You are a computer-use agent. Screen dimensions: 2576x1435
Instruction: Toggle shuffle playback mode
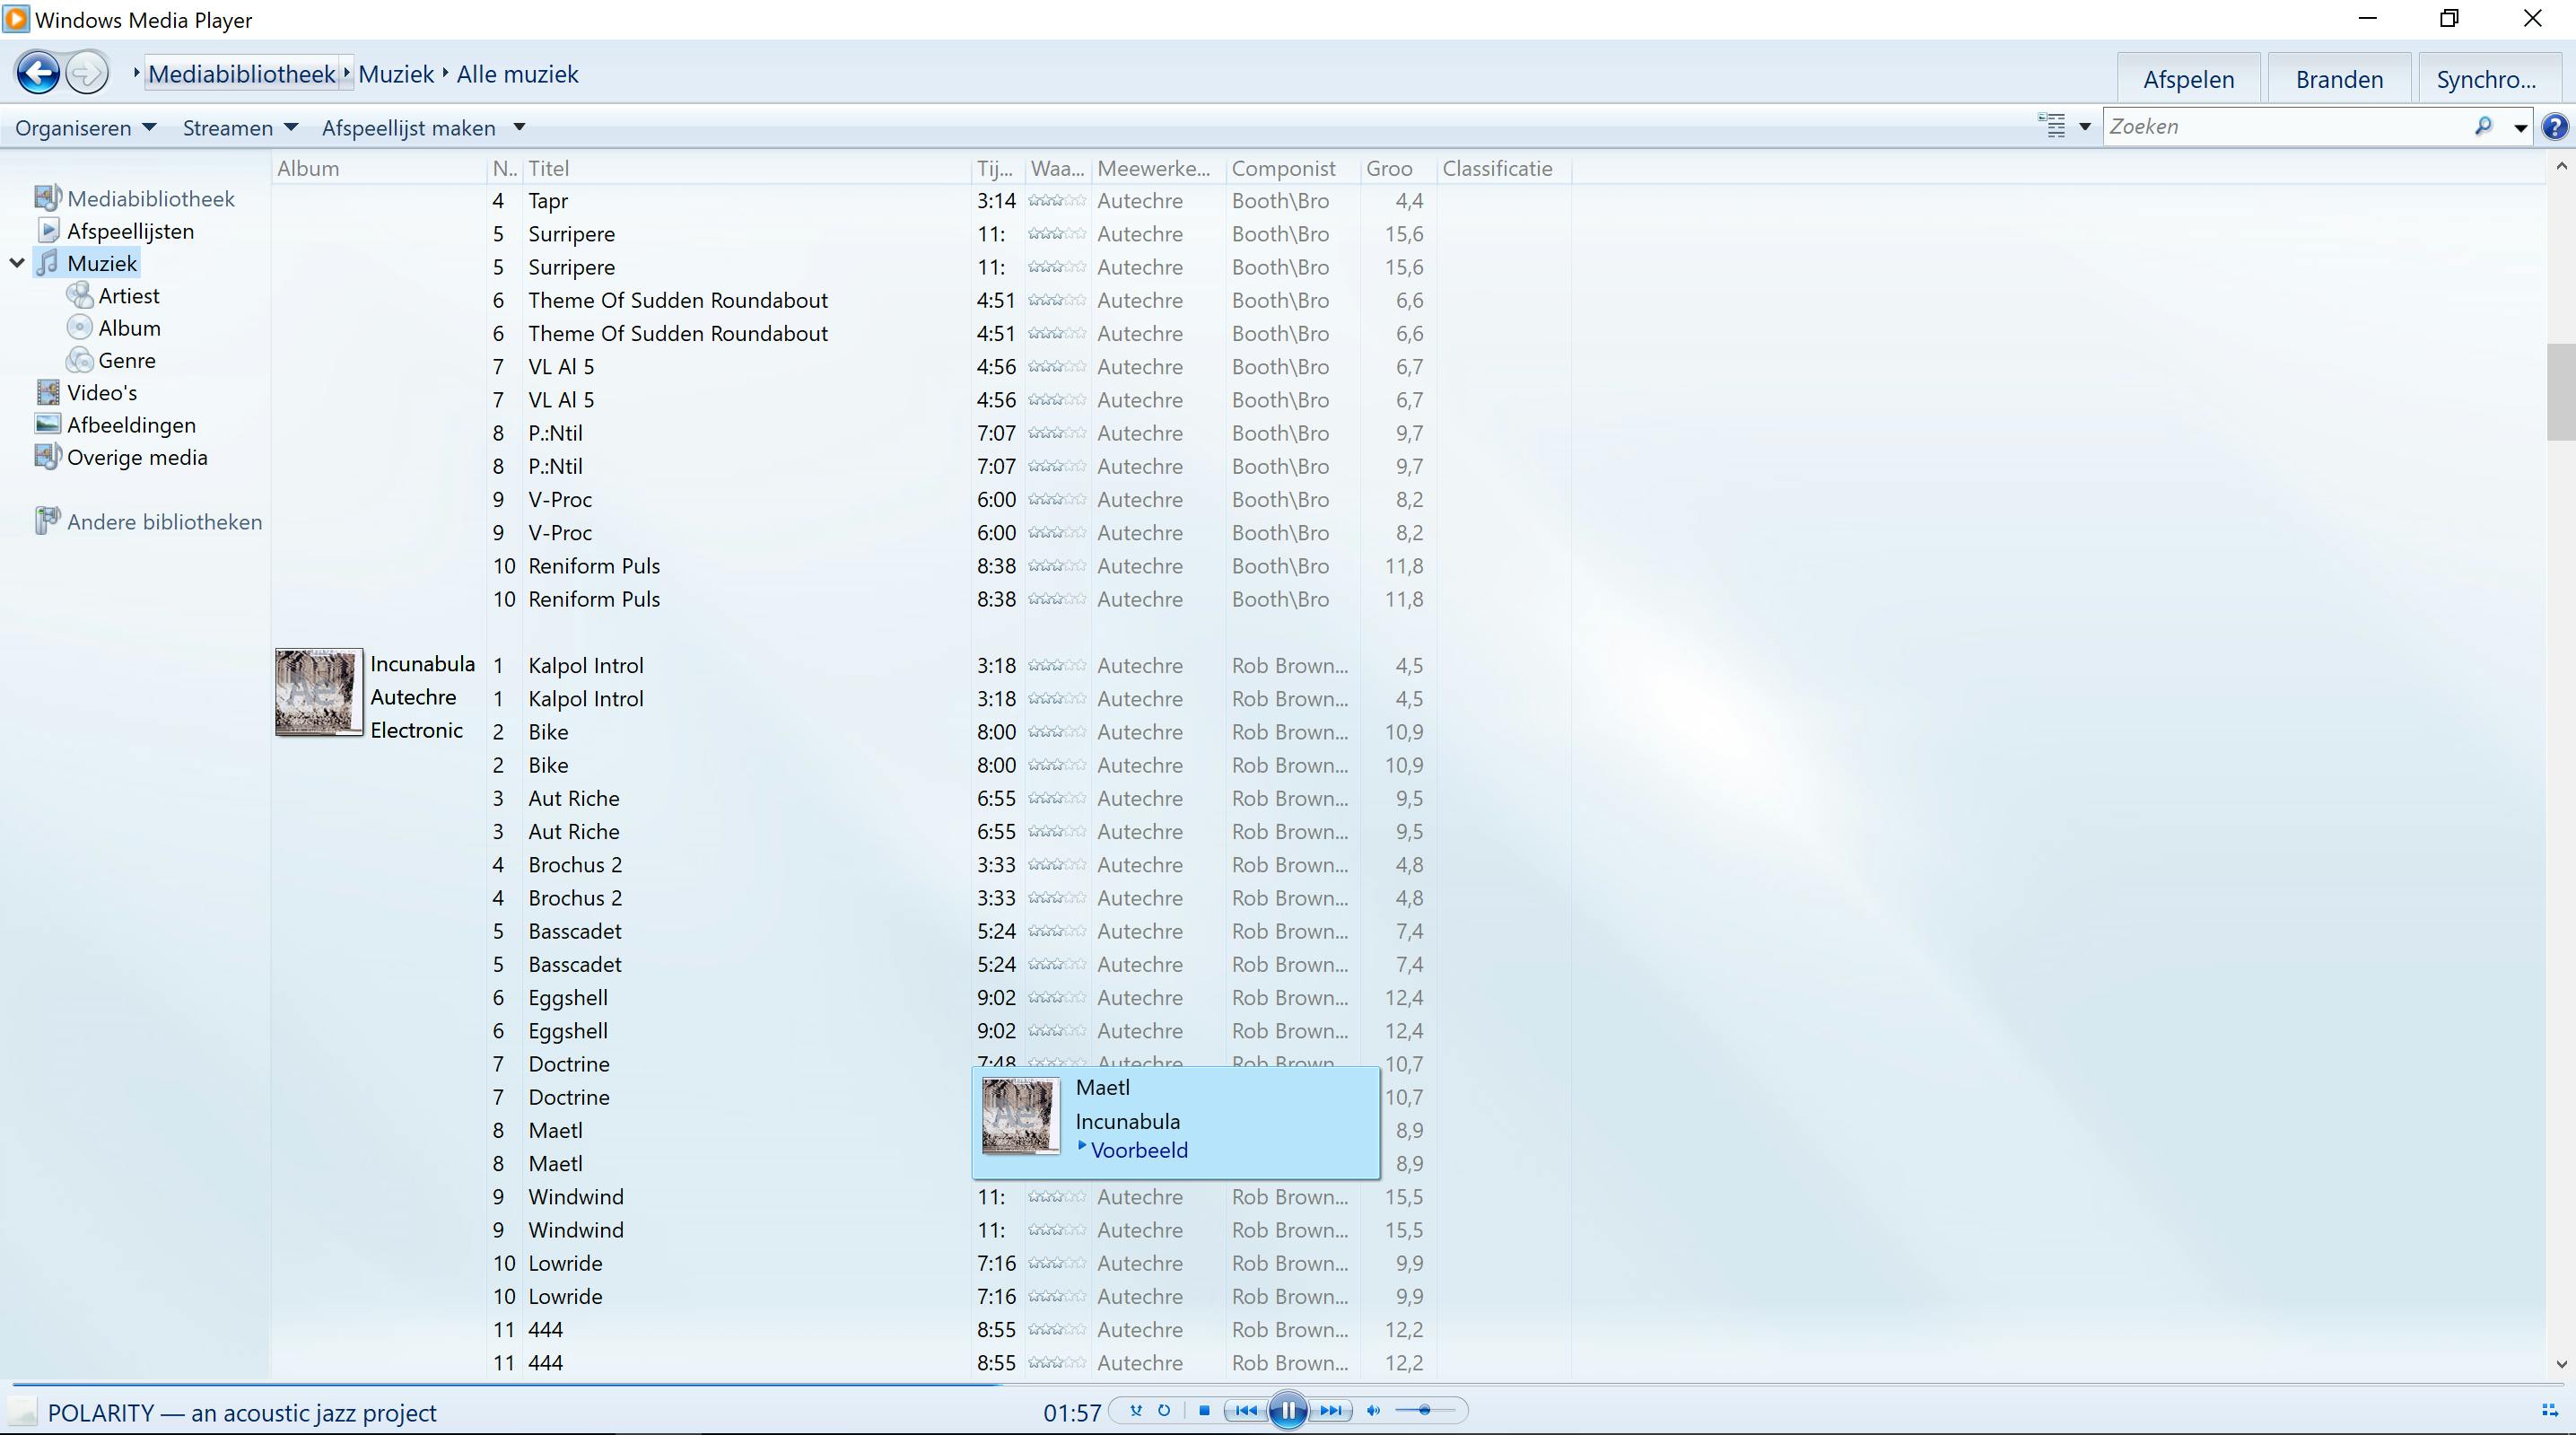pos(1136,1410)
